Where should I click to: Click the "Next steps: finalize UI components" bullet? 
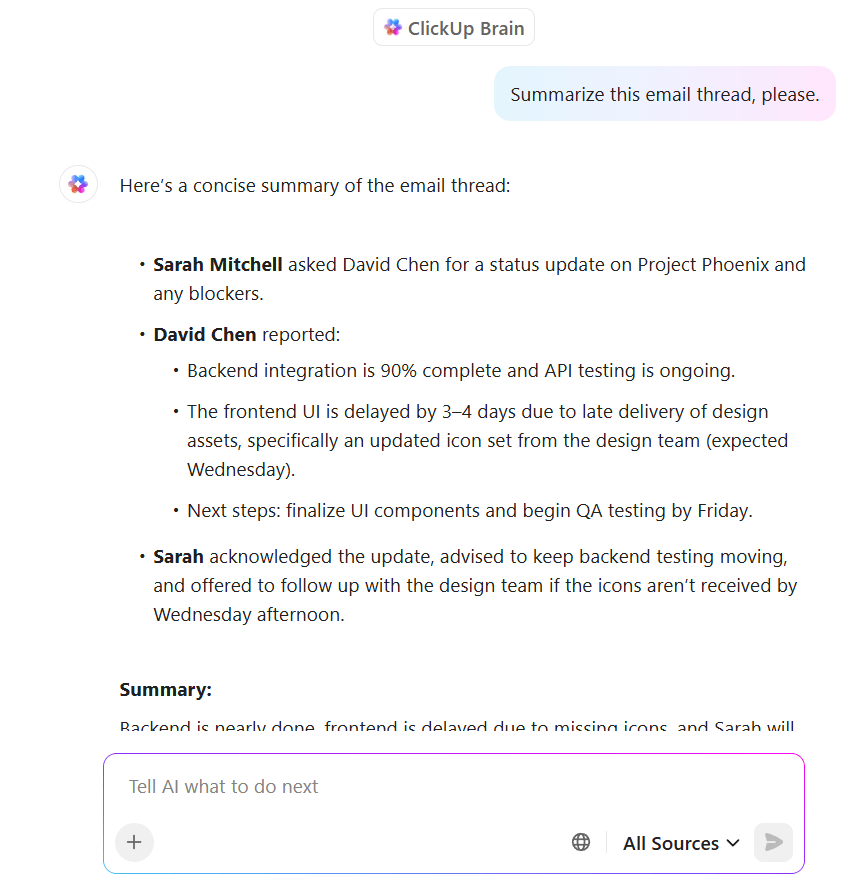point(469,511)
